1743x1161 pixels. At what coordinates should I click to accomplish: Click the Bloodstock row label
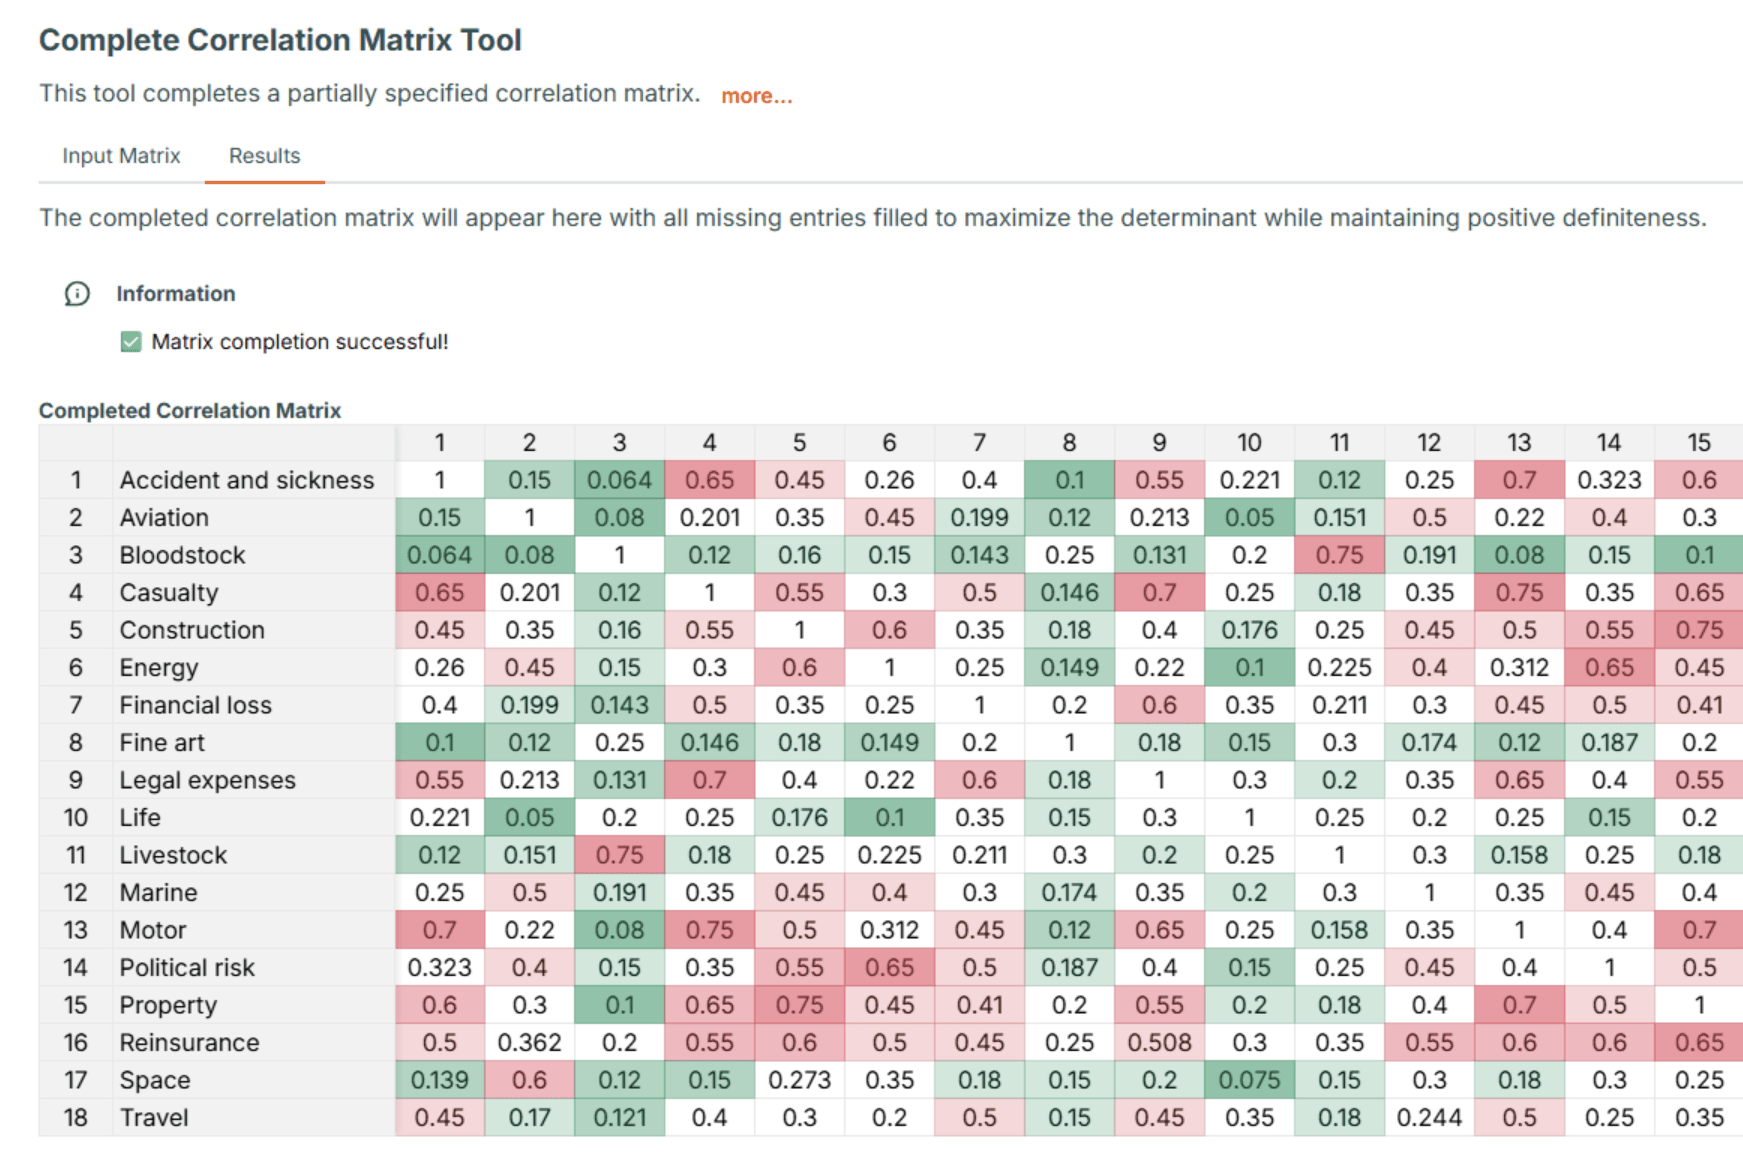pos(182,555)
